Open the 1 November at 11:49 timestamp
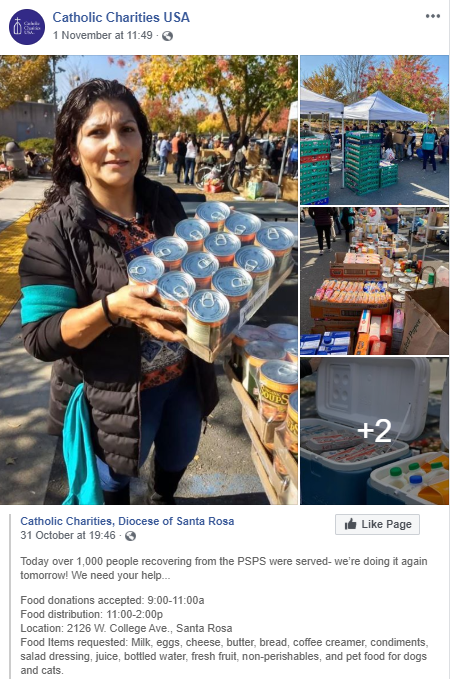Screen dimensions: 450x679 tap(103, 35)
